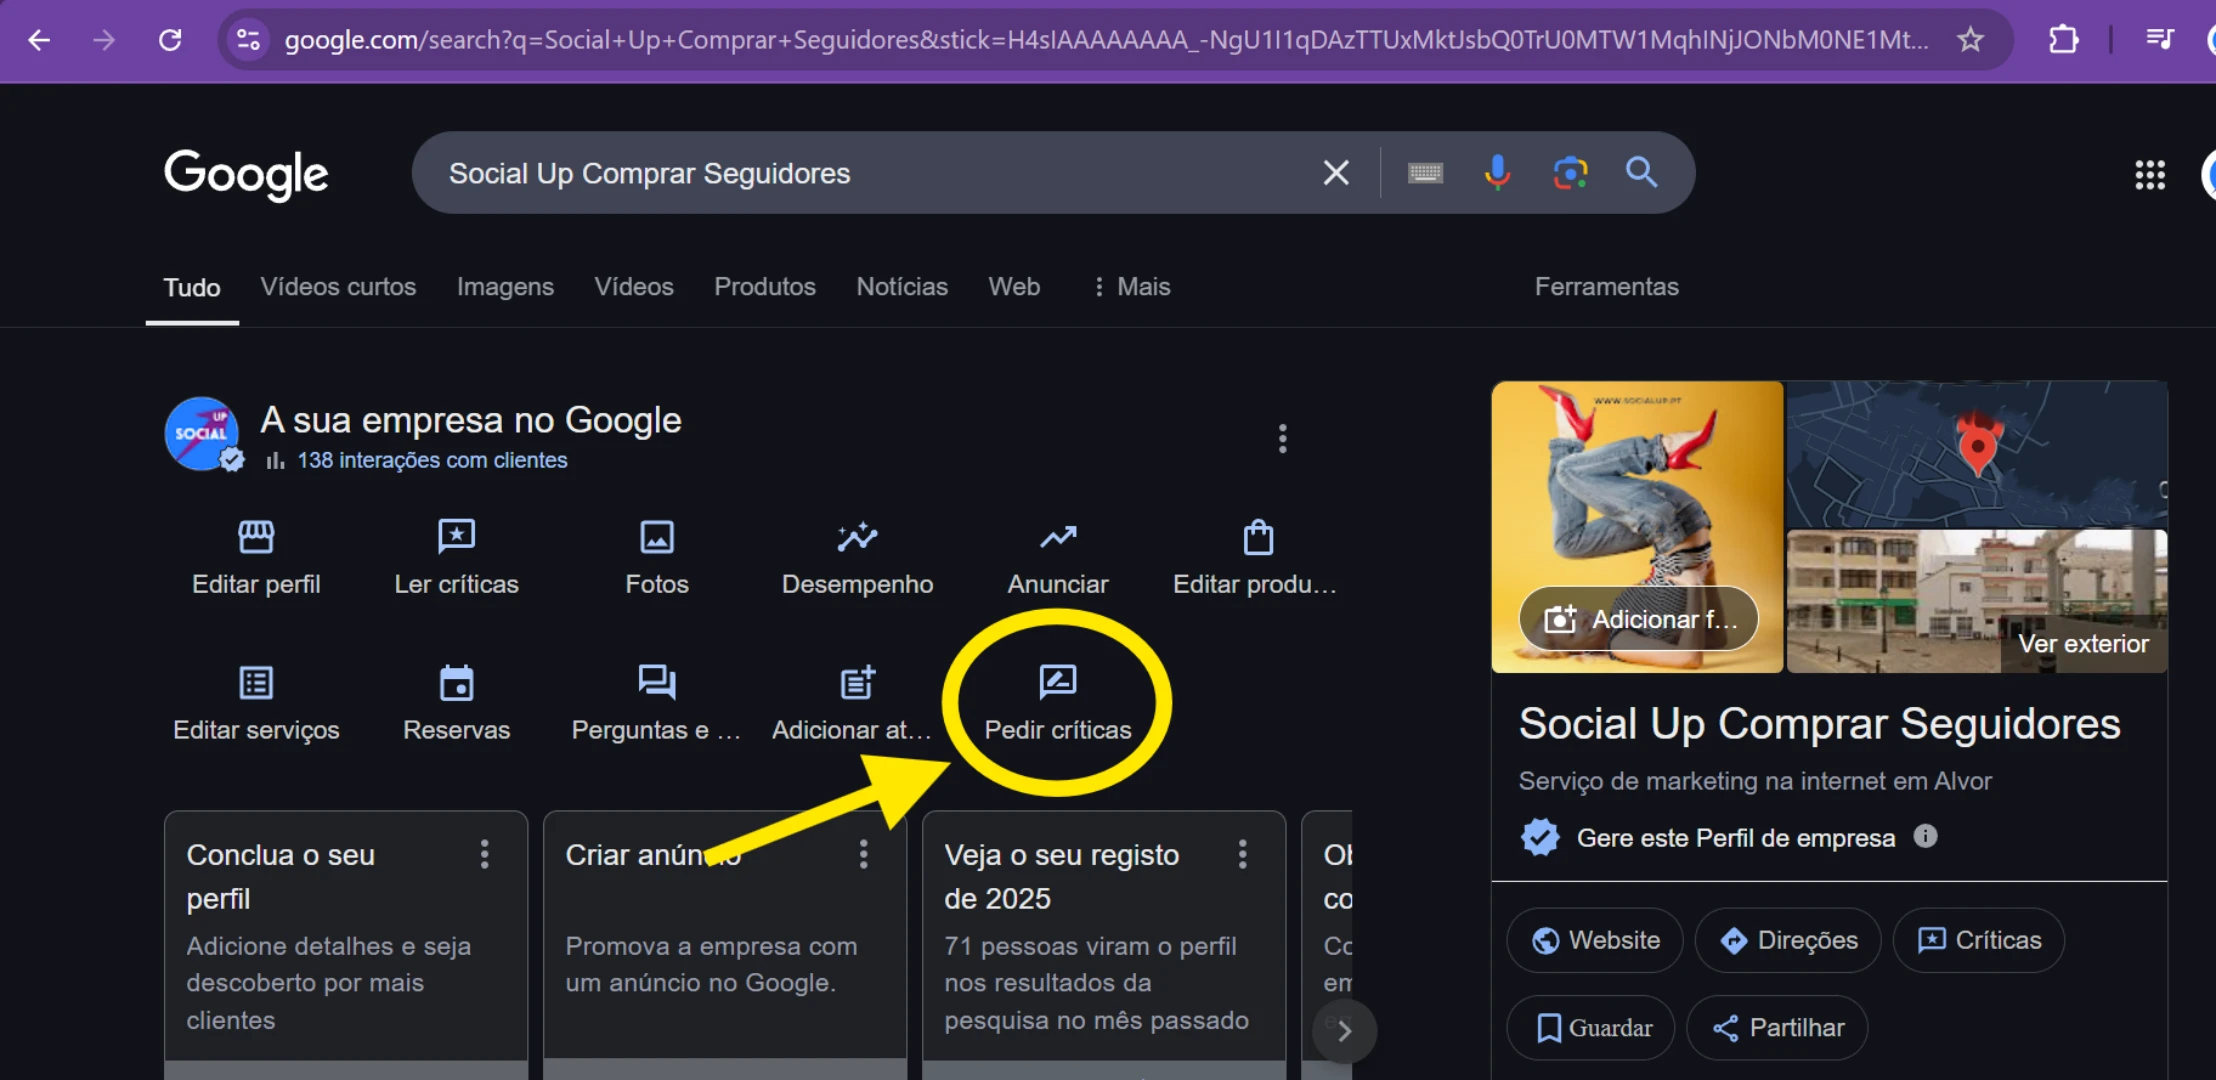This screenshot has width=2216, height=1080.
Task: Go back with the browser back arrow
Action: (x=39, y=40)
